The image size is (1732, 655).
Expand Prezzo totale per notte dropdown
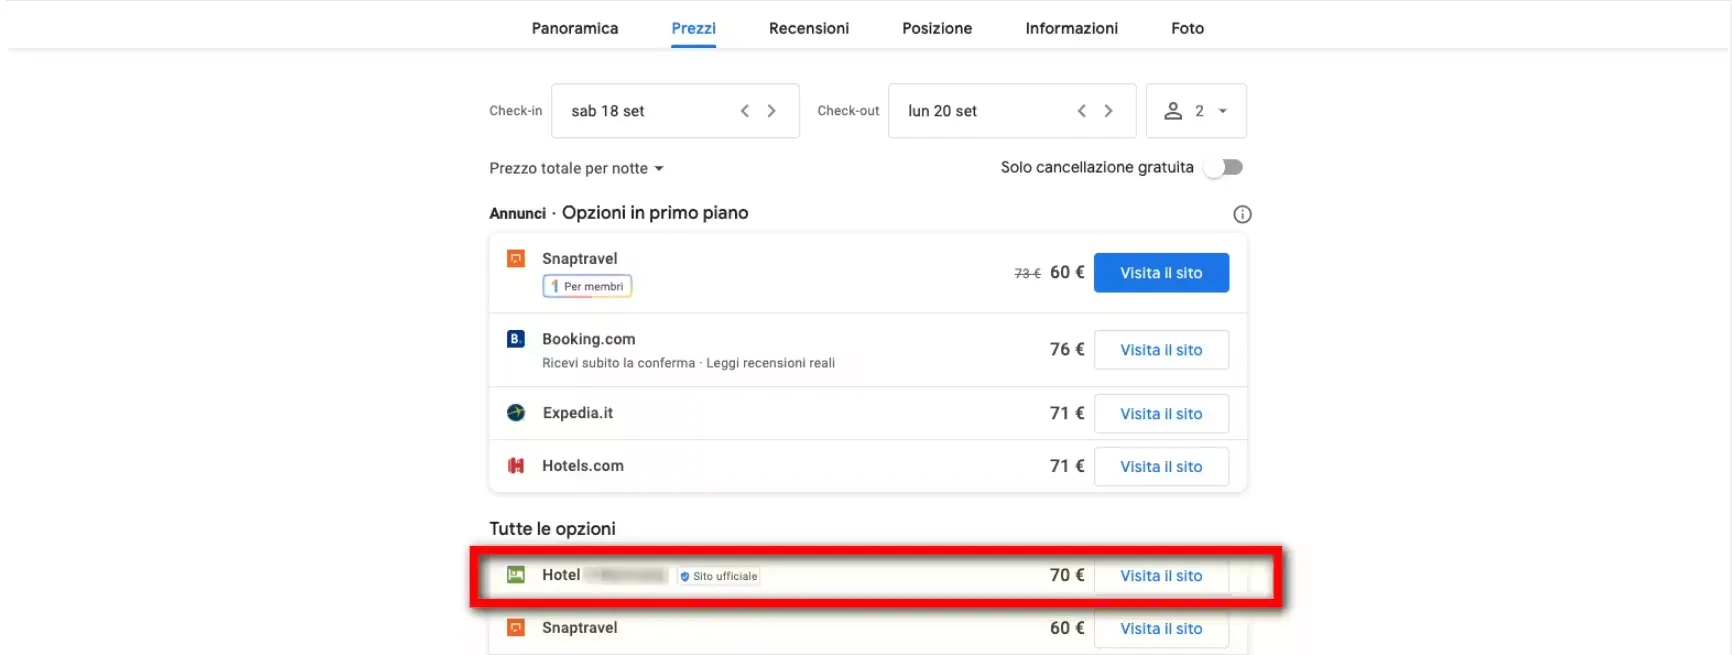point(576,168)
